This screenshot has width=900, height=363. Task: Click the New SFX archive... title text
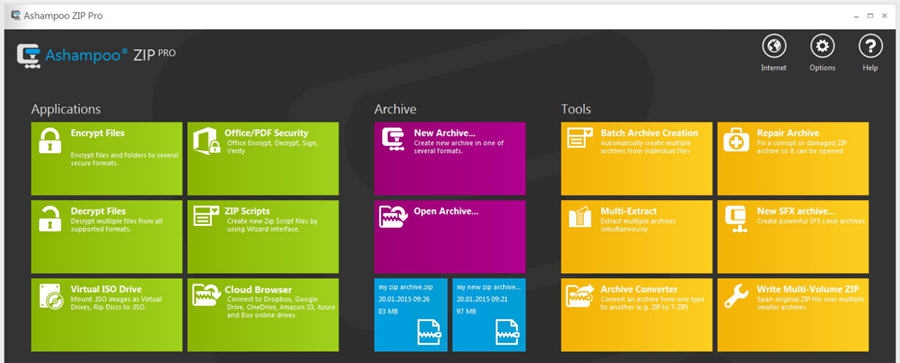796,211
